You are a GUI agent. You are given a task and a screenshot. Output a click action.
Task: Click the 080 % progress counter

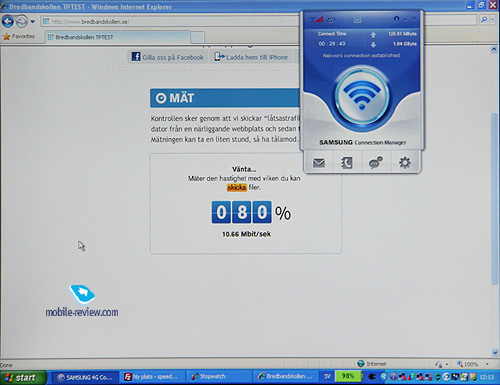(251, 212)
